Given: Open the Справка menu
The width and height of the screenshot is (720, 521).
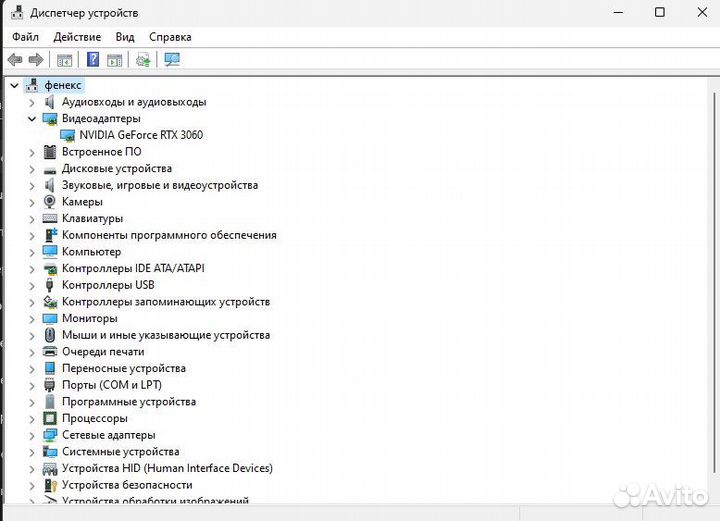Looking at the screenshot, I should 170,37.
